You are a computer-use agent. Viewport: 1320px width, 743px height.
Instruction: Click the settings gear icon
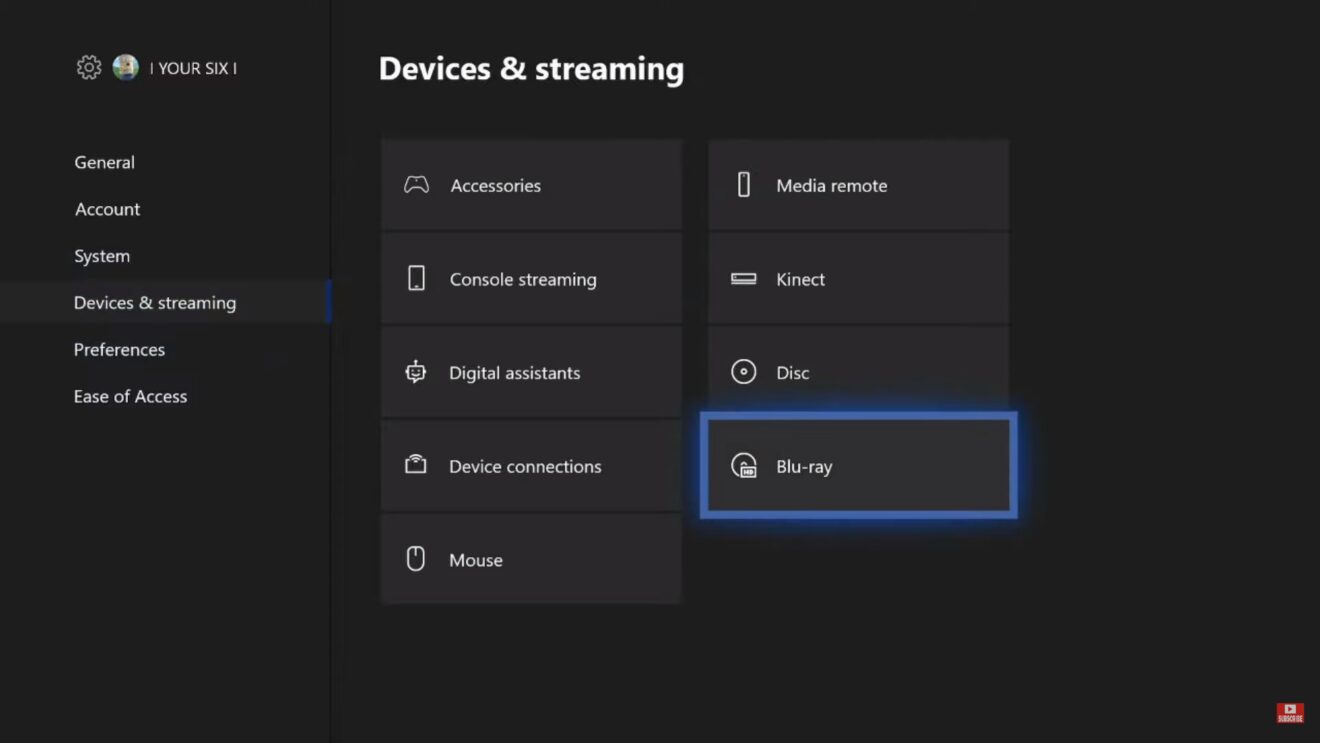pos(89,68)
